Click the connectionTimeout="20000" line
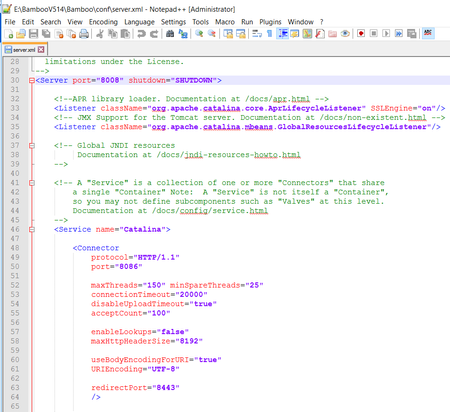The image size is (450, 412). tap(149, 295)
